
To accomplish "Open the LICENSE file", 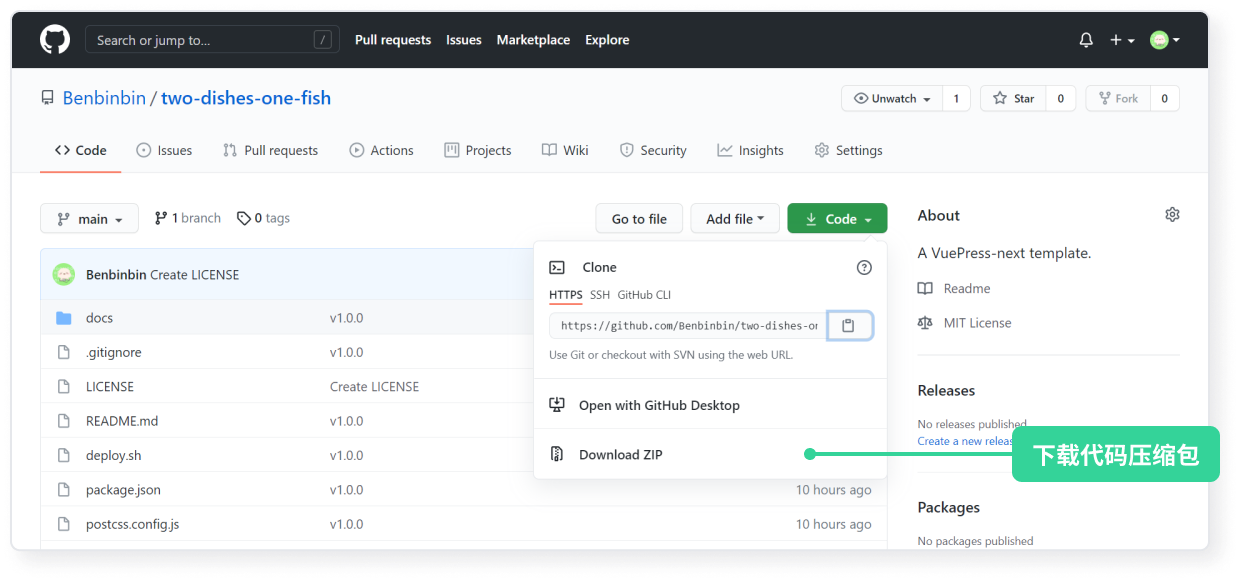I will [110, 386].
